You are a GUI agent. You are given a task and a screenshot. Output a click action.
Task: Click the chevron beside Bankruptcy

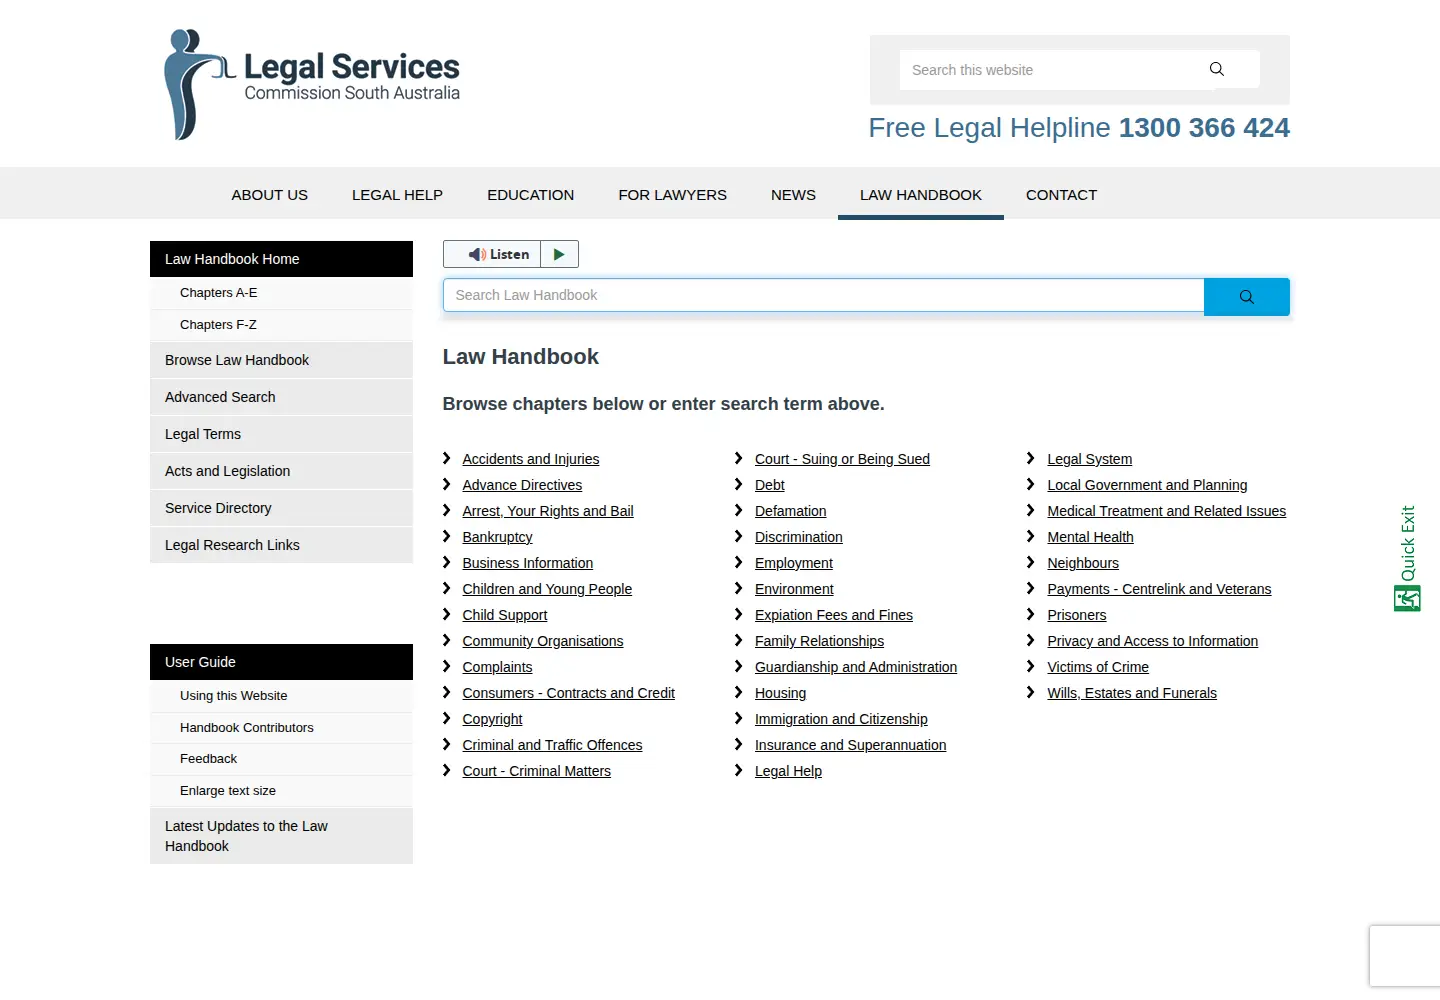[x=447, y=536]
